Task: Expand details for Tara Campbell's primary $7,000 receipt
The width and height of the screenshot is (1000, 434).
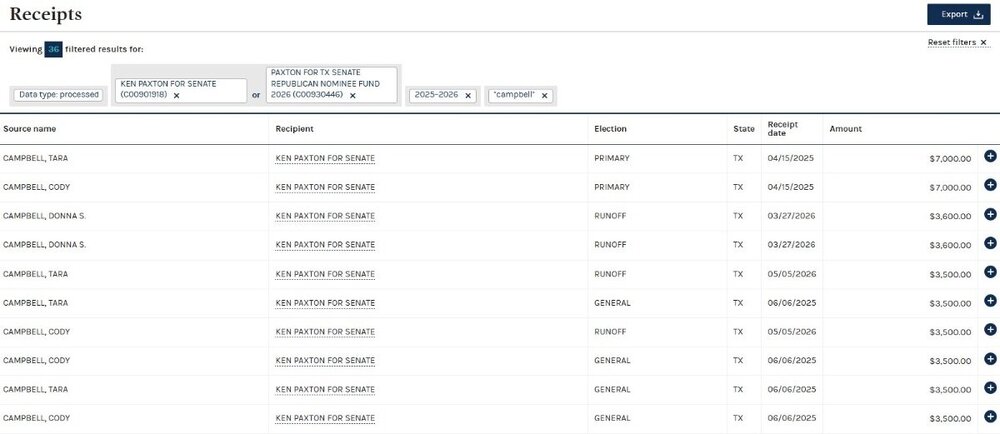Action: point(990,156)
